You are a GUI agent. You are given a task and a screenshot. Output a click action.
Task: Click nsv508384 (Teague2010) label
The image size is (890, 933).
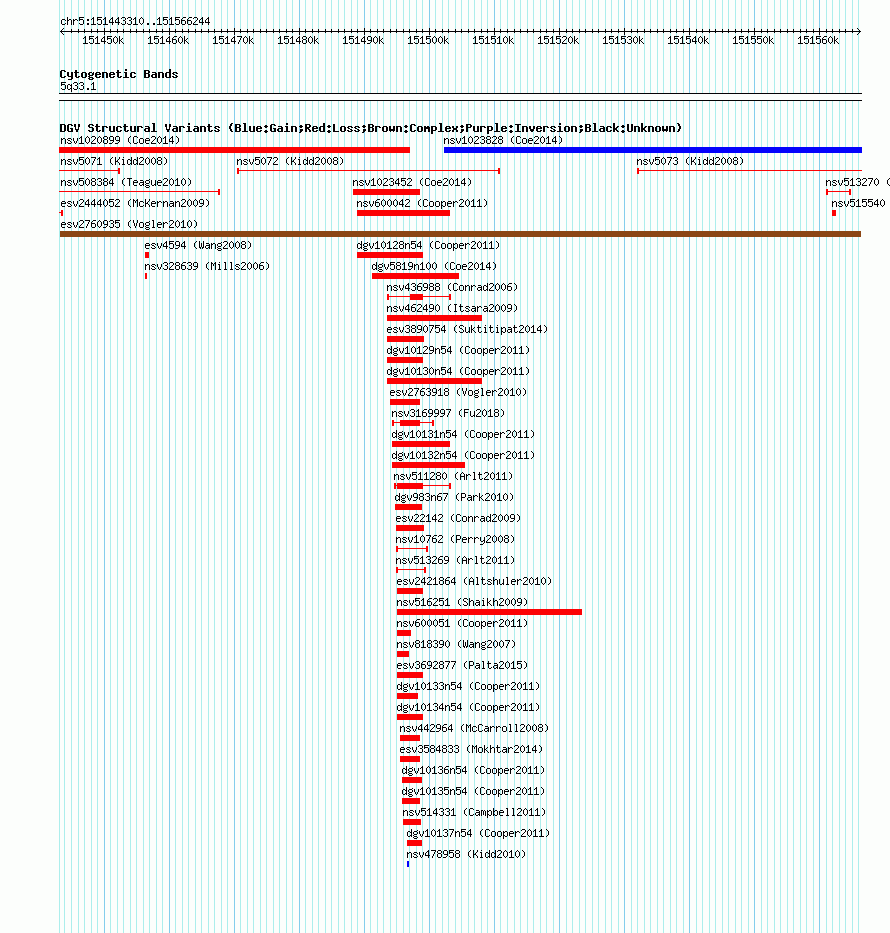[x=126, y=182]
